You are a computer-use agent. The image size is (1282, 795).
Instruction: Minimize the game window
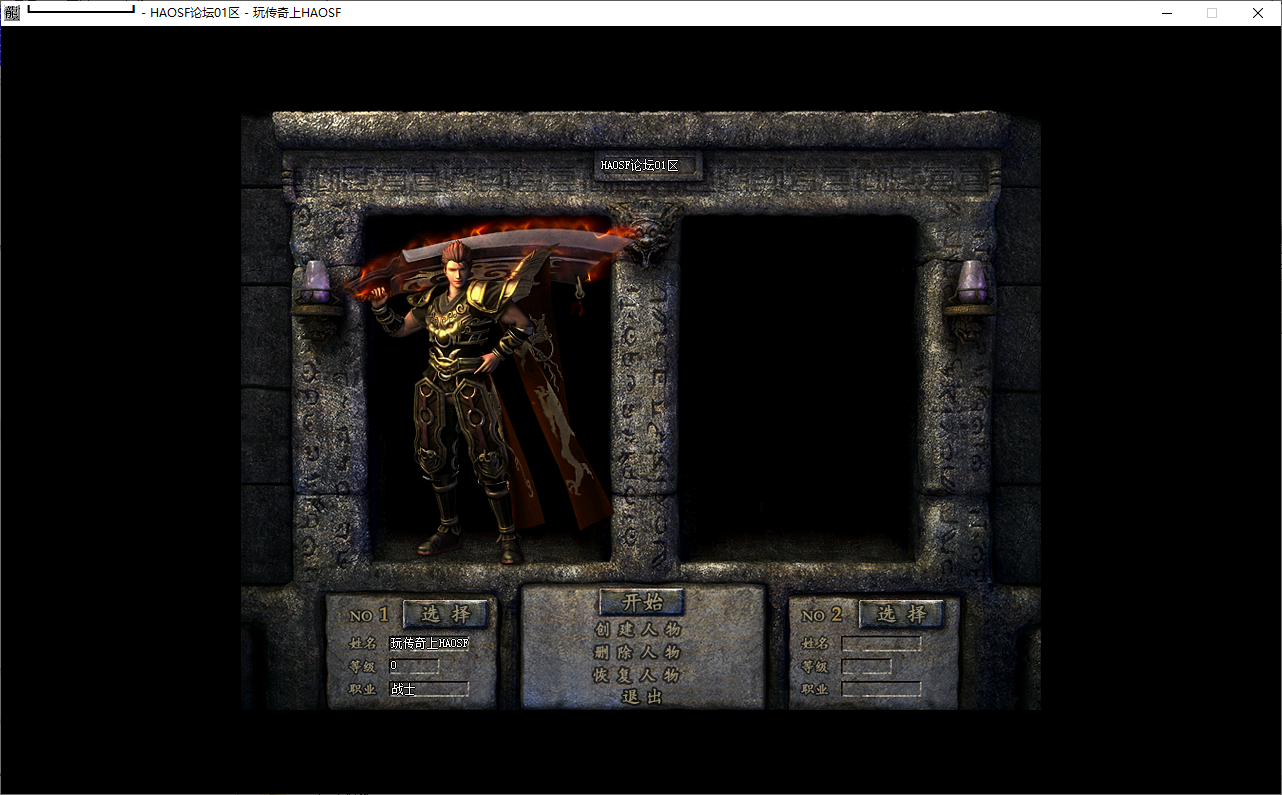coord(1166,13)
